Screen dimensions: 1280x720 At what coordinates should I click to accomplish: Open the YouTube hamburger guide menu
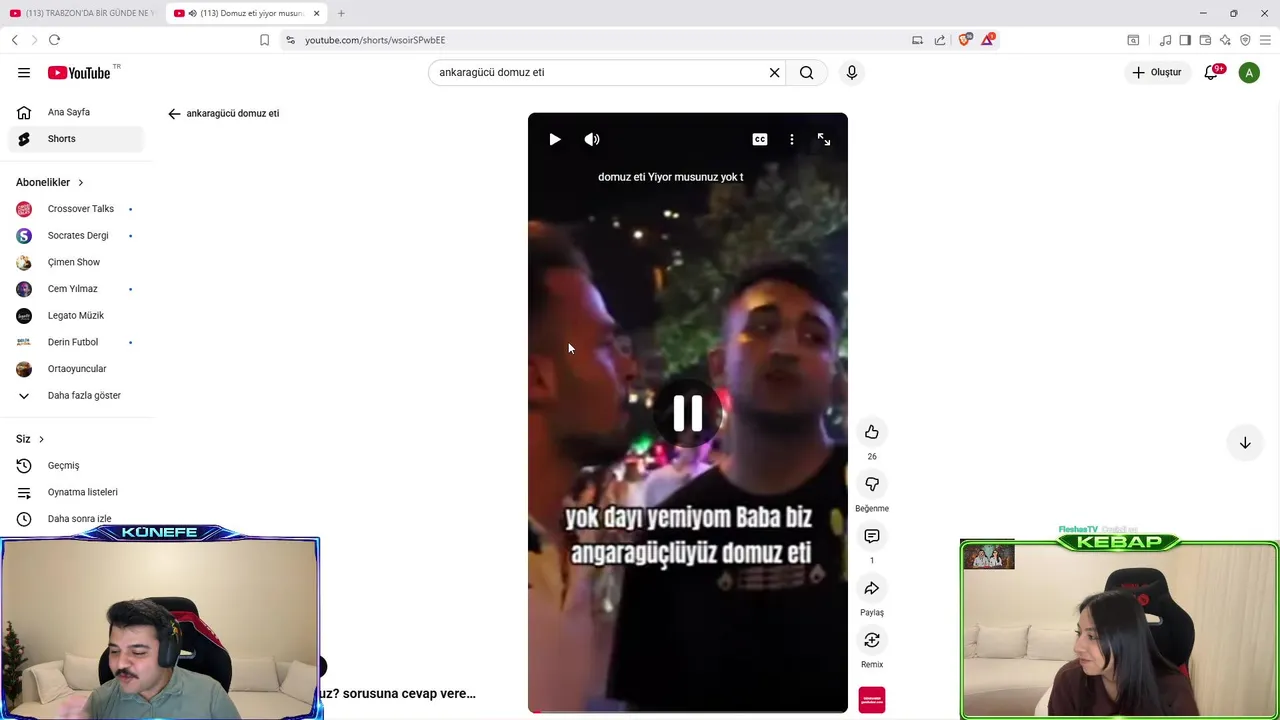click(24, 72)
